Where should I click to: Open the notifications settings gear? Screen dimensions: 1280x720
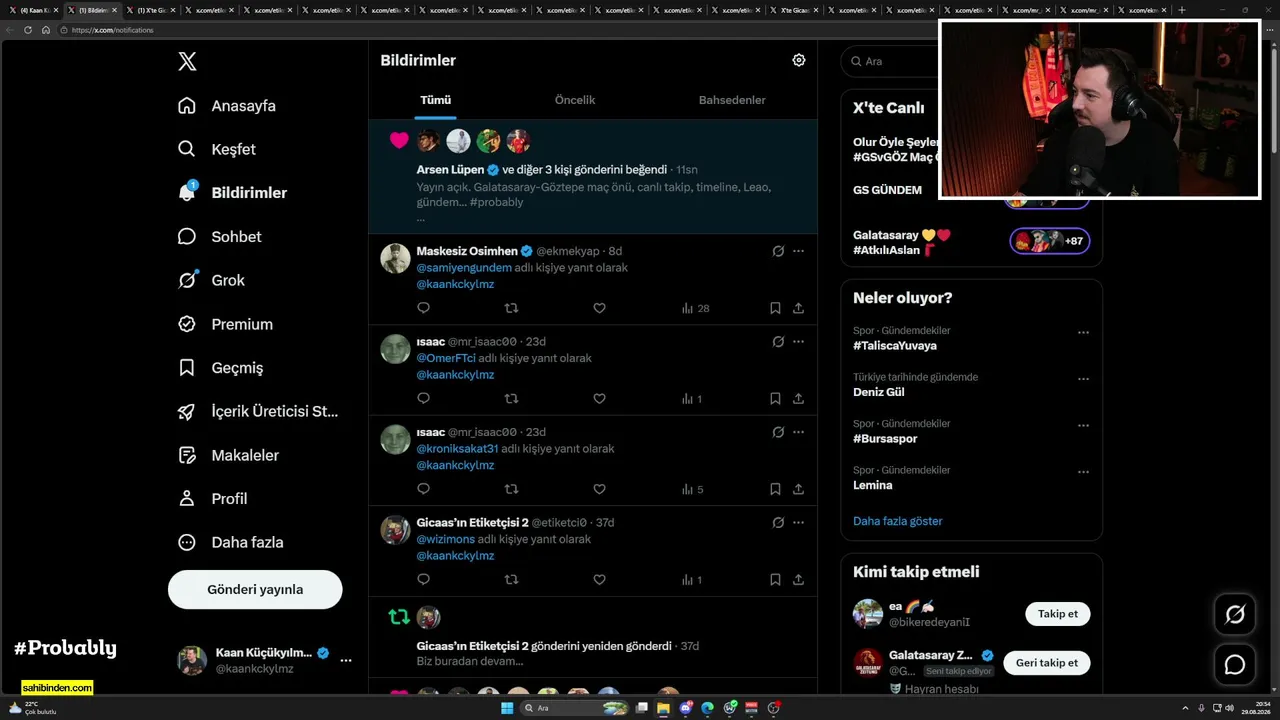tap(799, 60)
